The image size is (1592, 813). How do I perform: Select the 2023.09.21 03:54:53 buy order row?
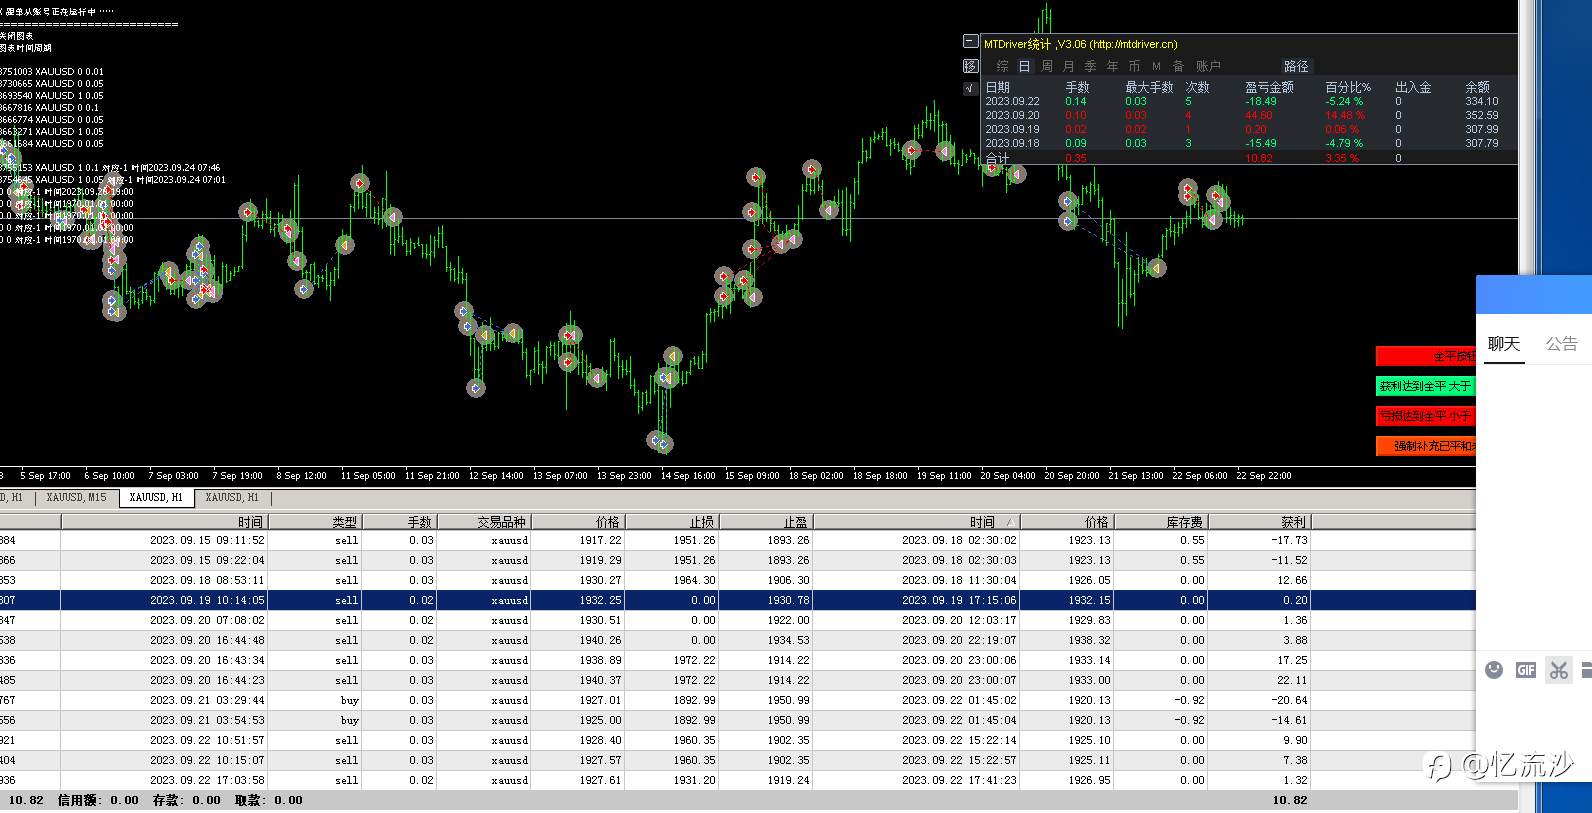pyautogui.click(x=738, y=720)
